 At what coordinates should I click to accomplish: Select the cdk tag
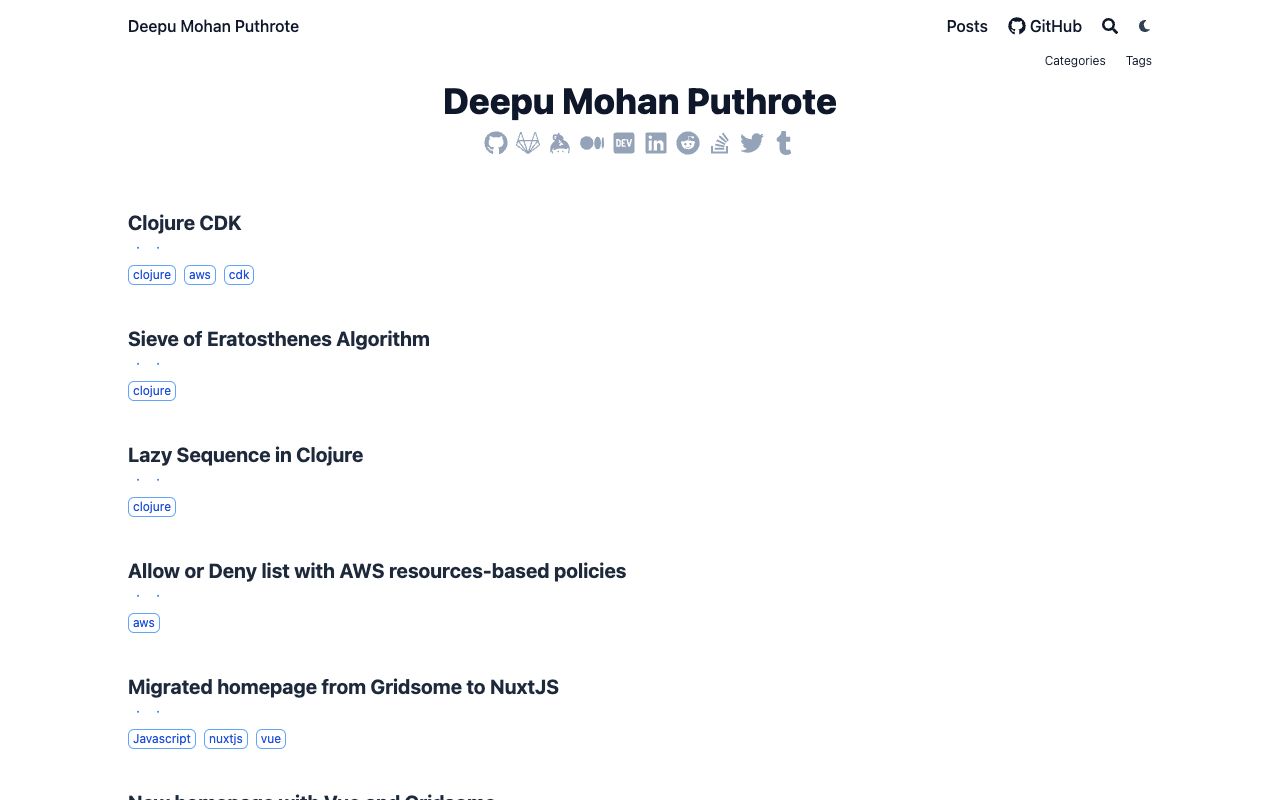click(x=239, y=275)
